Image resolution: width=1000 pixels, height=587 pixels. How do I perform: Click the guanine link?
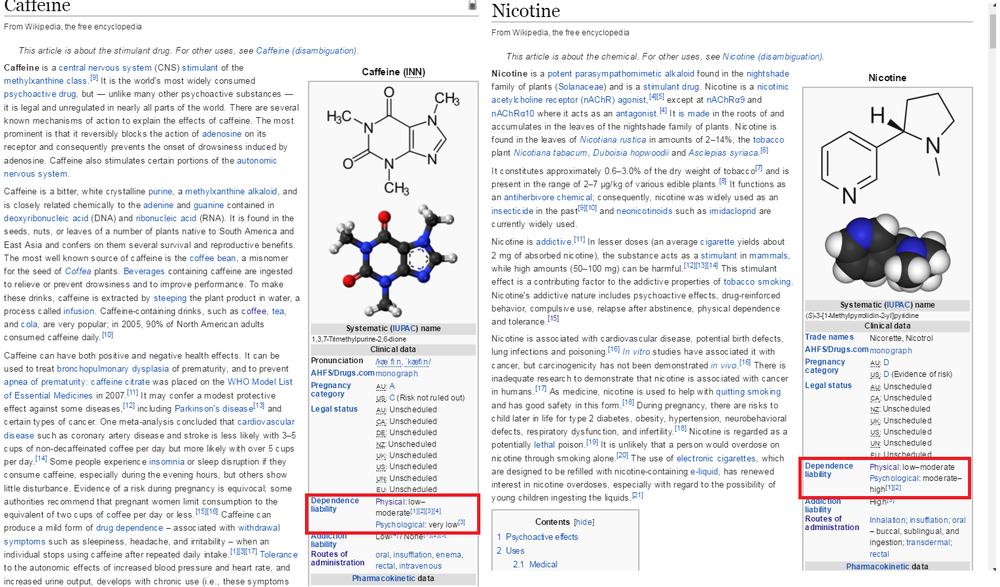tap(208, 205)
